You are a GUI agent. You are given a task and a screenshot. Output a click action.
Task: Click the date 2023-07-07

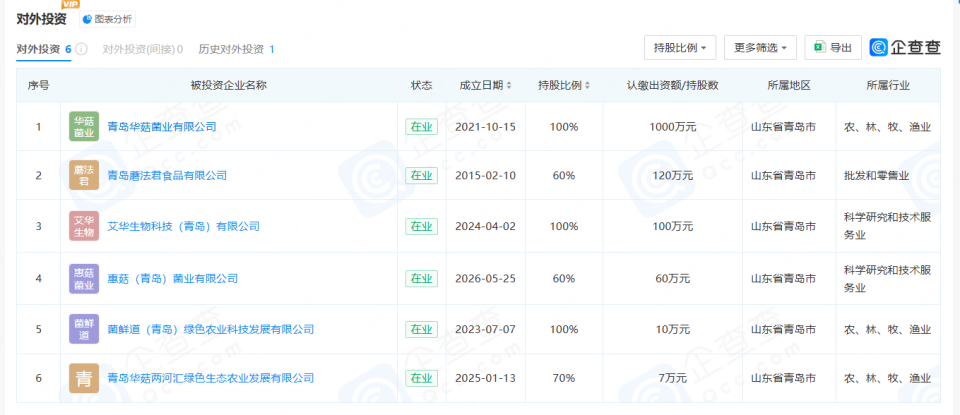[x=486, y=329]
